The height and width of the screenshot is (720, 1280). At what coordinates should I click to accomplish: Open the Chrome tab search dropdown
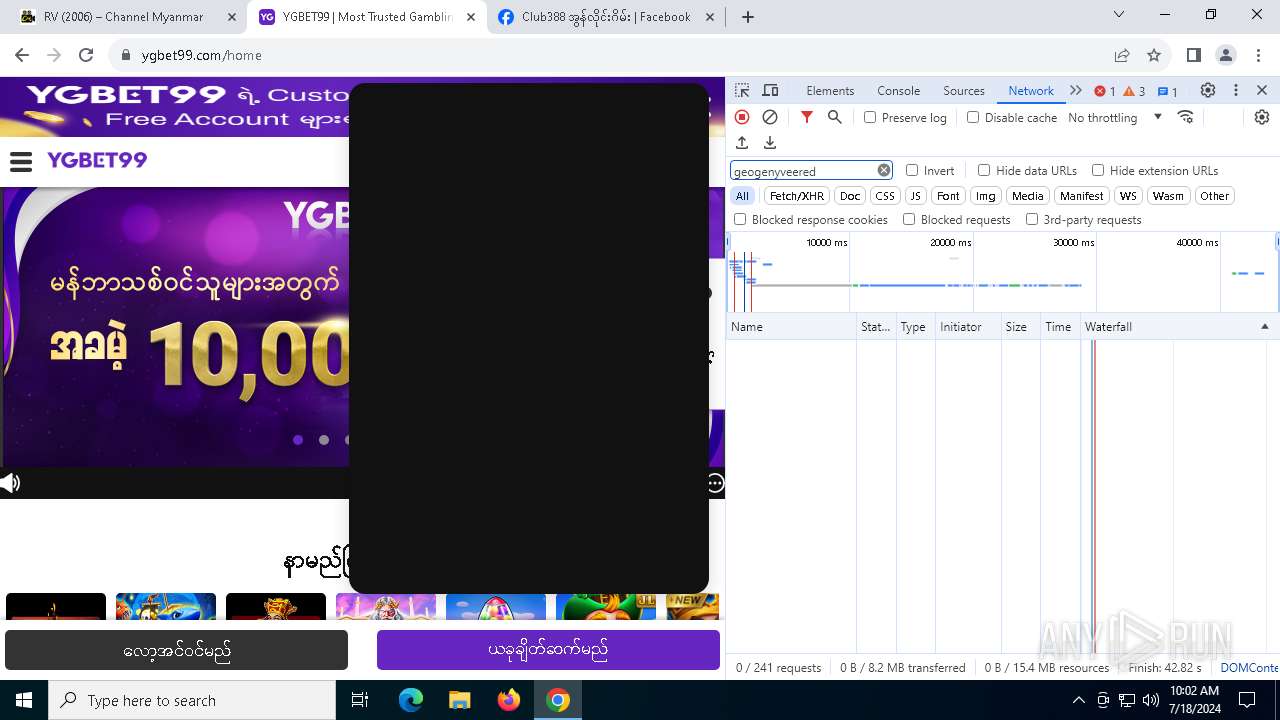[1119, 15]
